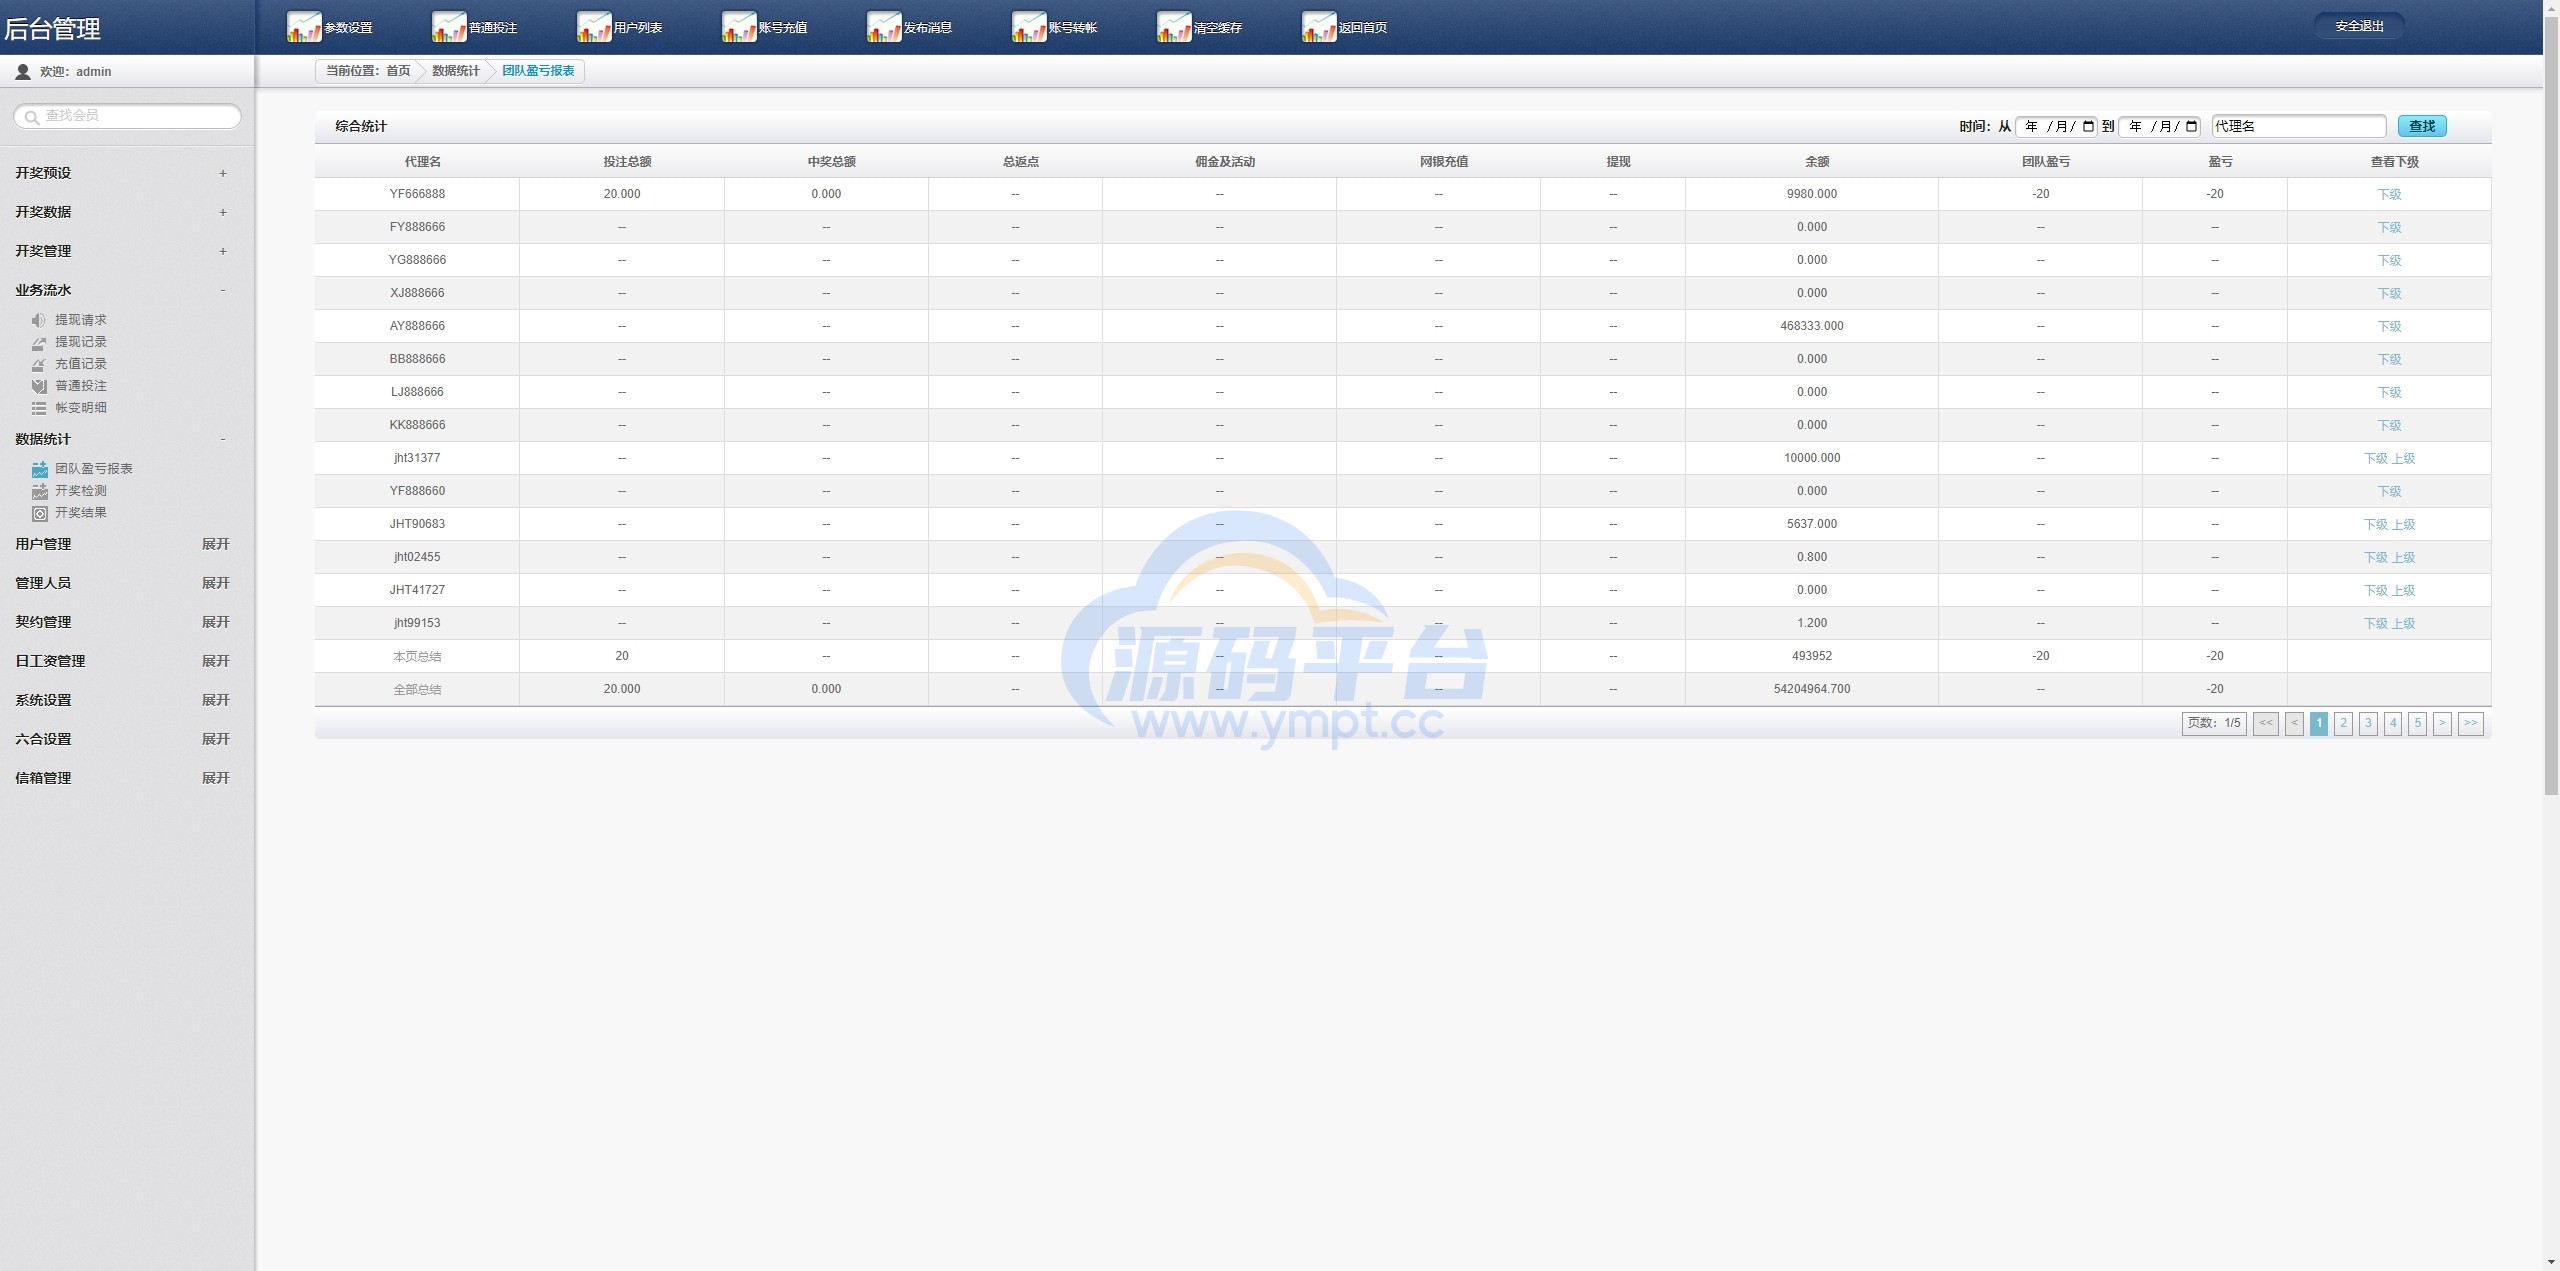Viewport: 2560px width, 1271px height.
Task: Go to page 3 of results
Action: [2368, 723]
